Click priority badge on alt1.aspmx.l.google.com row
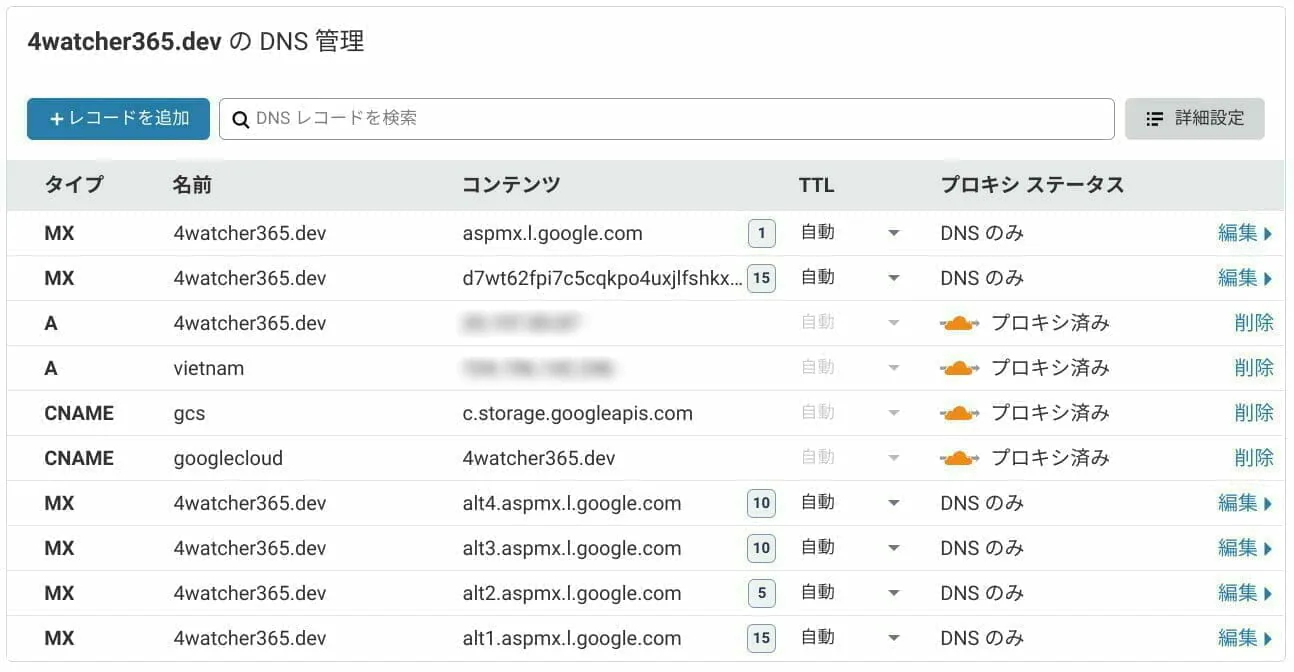1294x672 pixels. (x=761, y=638)
